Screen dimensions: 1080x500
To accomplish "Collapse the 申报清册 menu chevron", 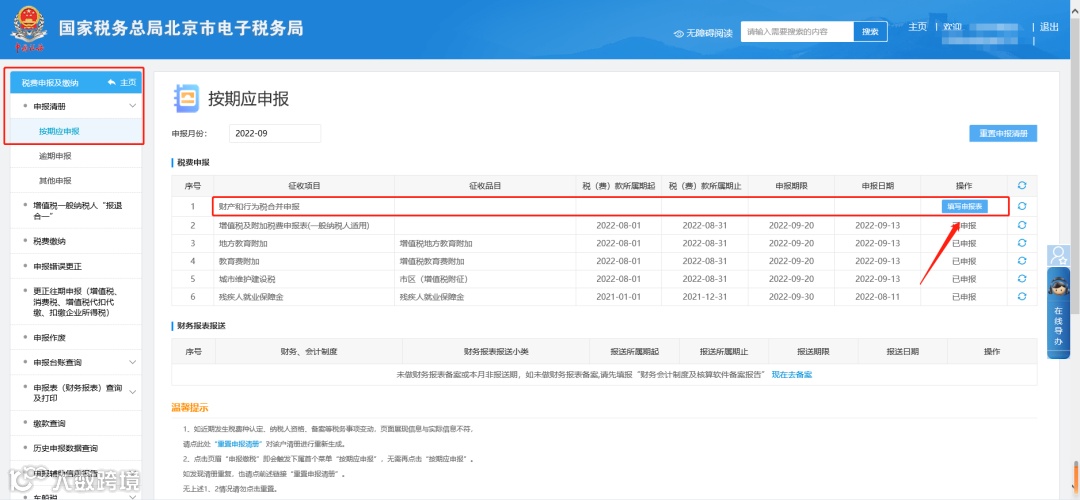I will coord(133,106).
